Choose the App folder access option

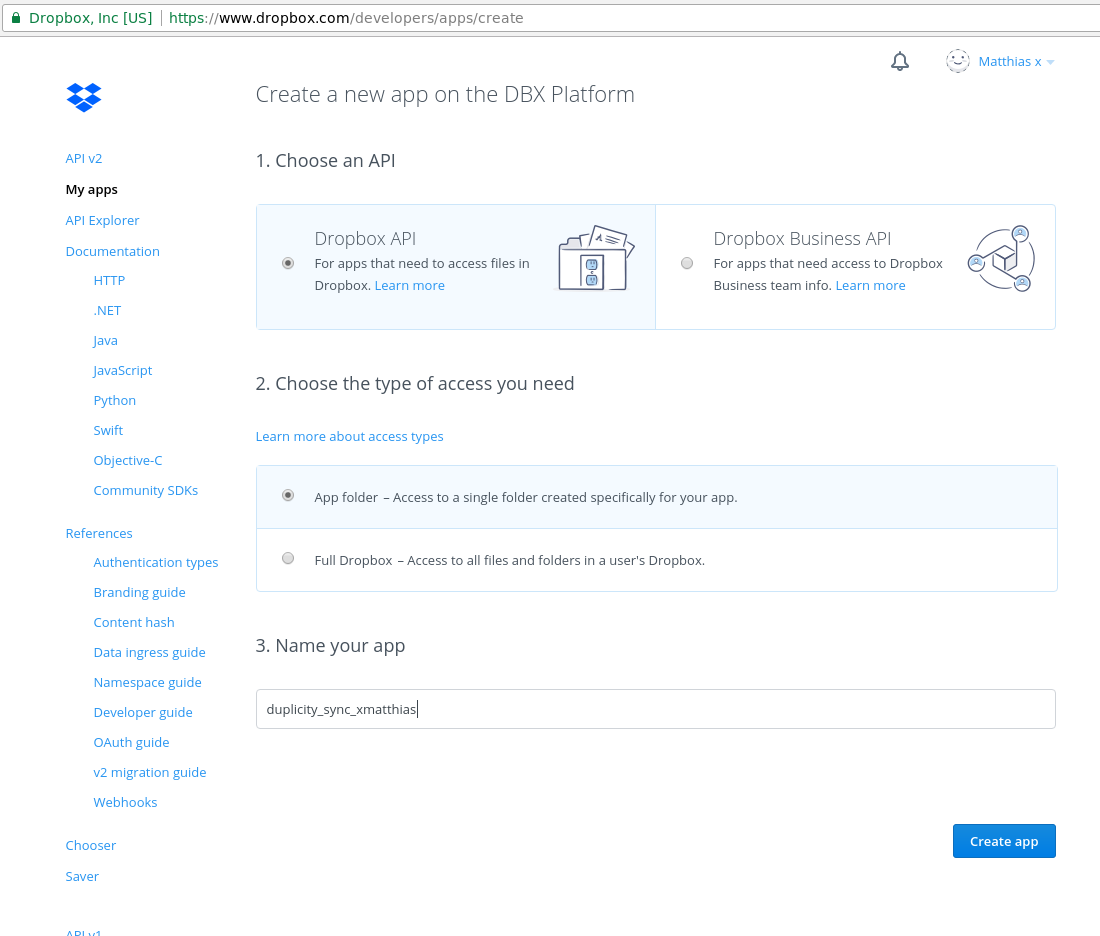pos(288,495)
